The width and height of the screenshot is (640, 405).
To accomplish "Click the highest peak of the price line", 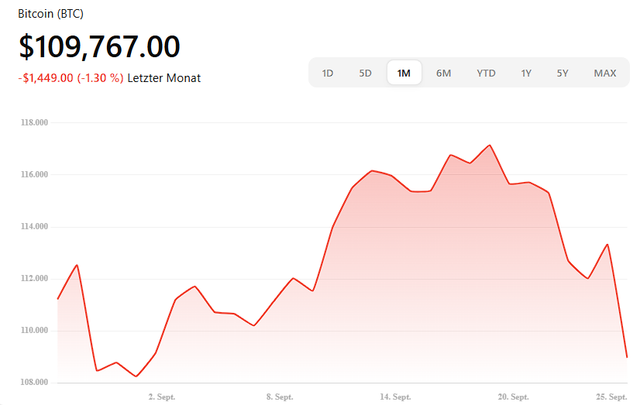I will (490, 145).
